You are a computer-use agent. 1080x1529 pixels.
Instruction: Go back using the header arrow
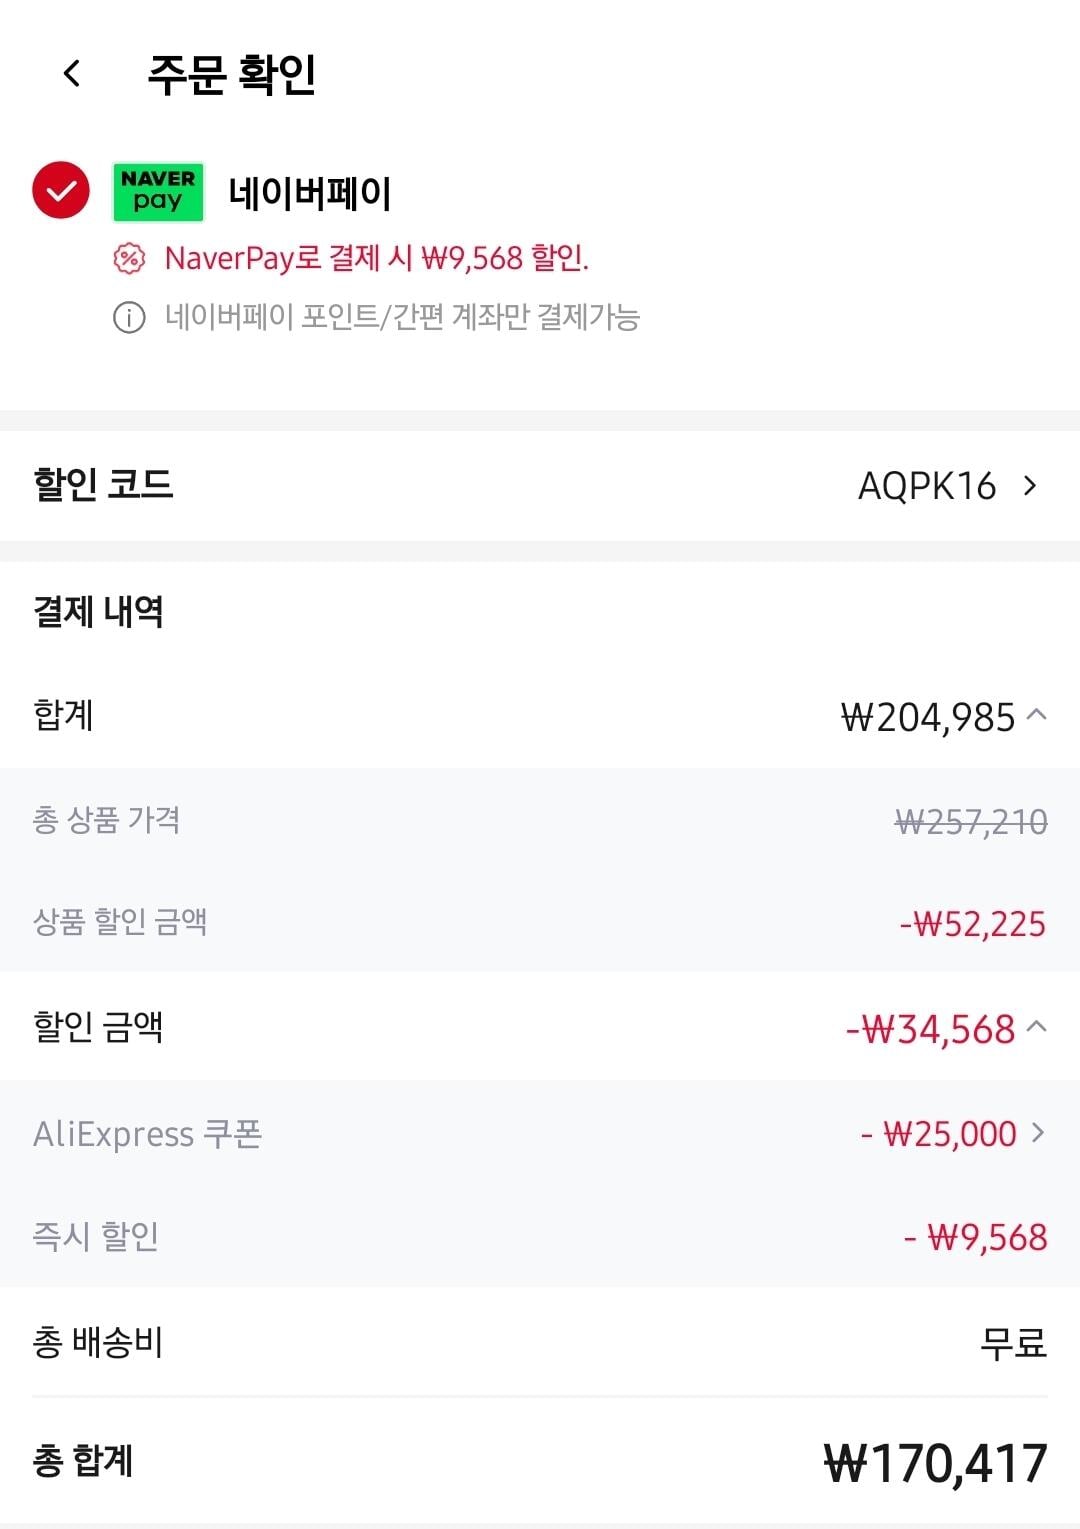click(x=71, y=73)
